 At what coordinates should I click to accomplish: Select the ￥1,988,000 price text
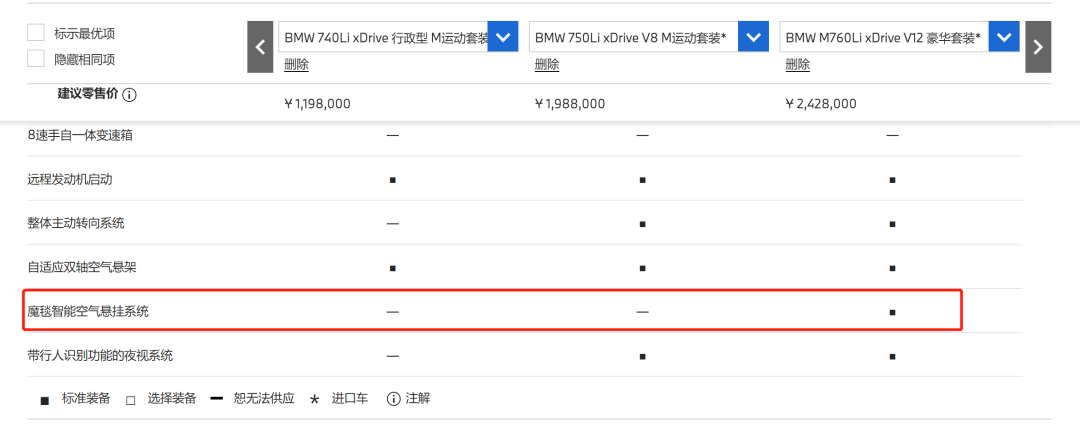(x=570, y=104)
